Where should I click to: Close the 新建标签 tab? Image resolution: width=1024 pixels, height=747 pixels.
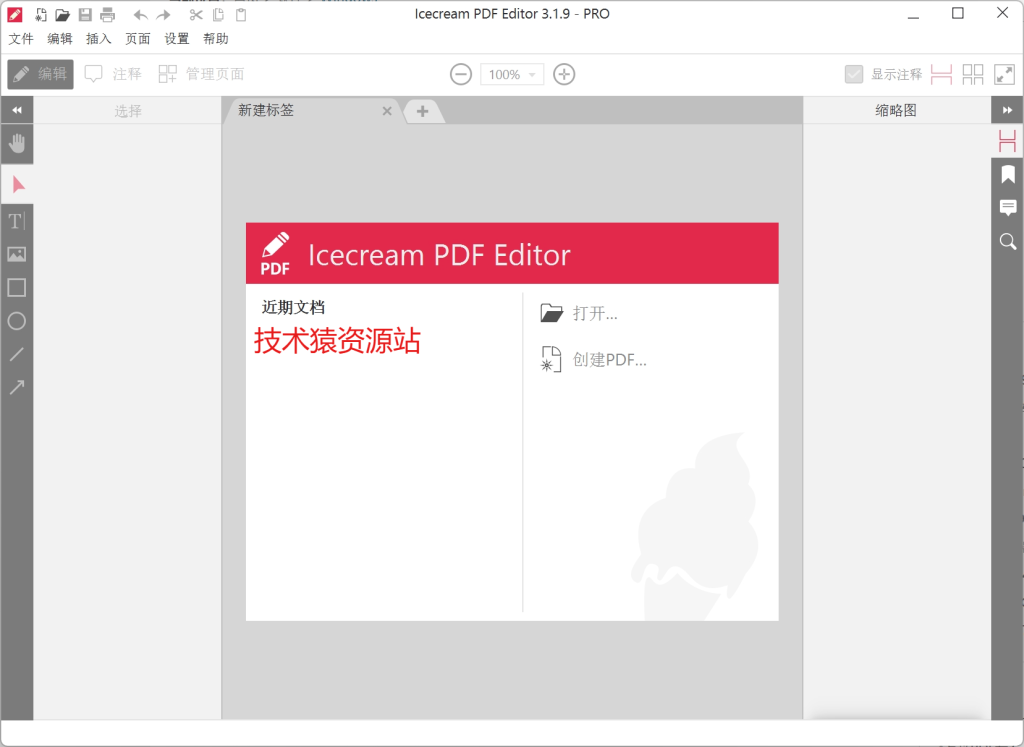[x=387, y=111]
